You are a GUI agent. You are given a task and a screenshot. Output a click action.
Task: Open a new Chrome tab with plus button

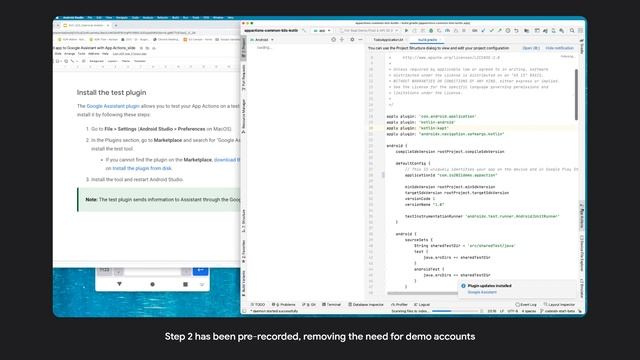coord(116,25)
